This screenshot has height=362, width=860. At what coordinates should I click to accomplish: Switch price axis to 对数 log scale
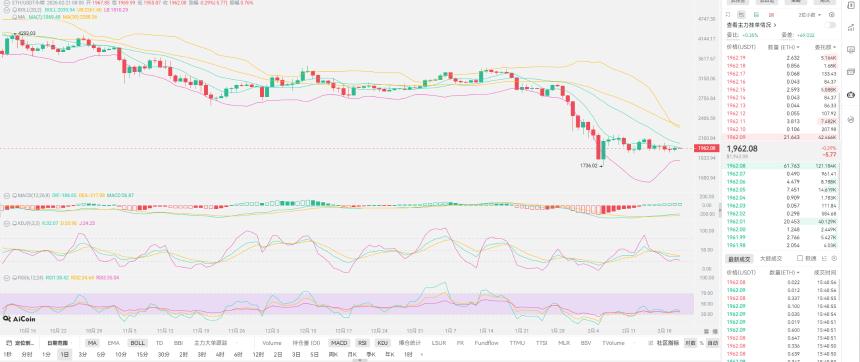(690, 343)
